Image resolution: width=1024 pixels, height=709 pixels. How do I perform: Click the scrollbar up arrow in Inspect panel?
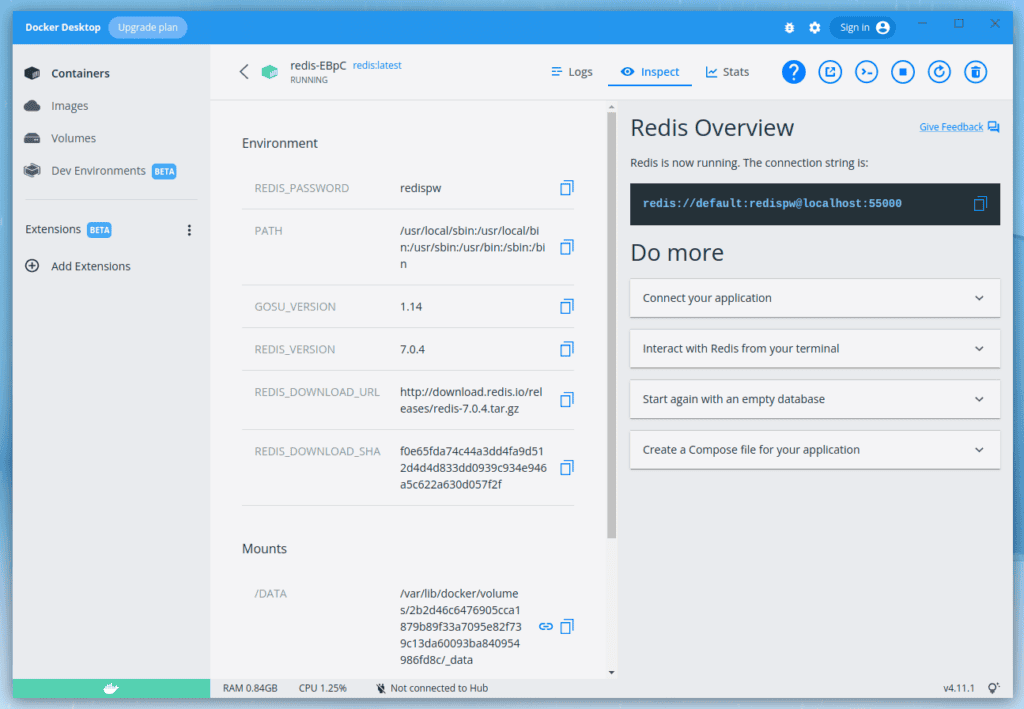[x=611, y=107]
